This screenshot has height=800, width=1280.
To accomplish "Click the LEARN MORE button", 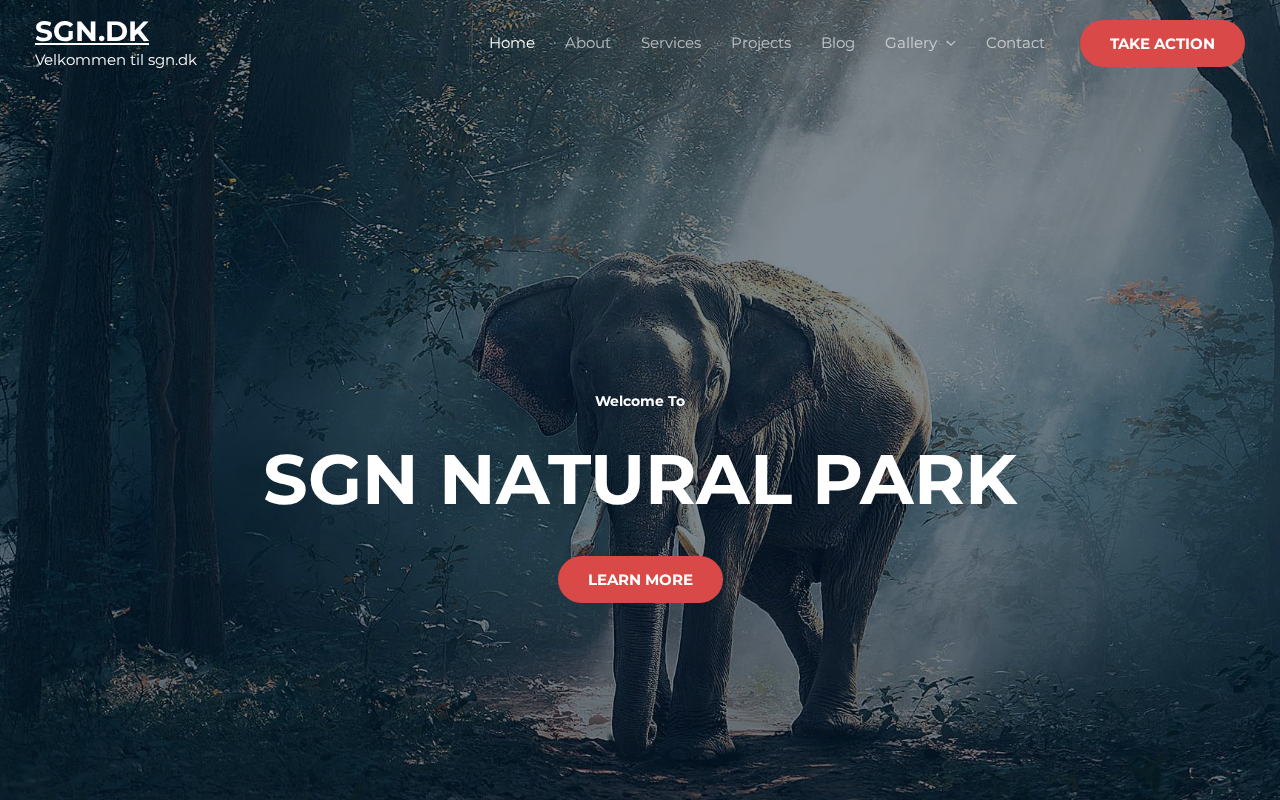I will (640, 580).
